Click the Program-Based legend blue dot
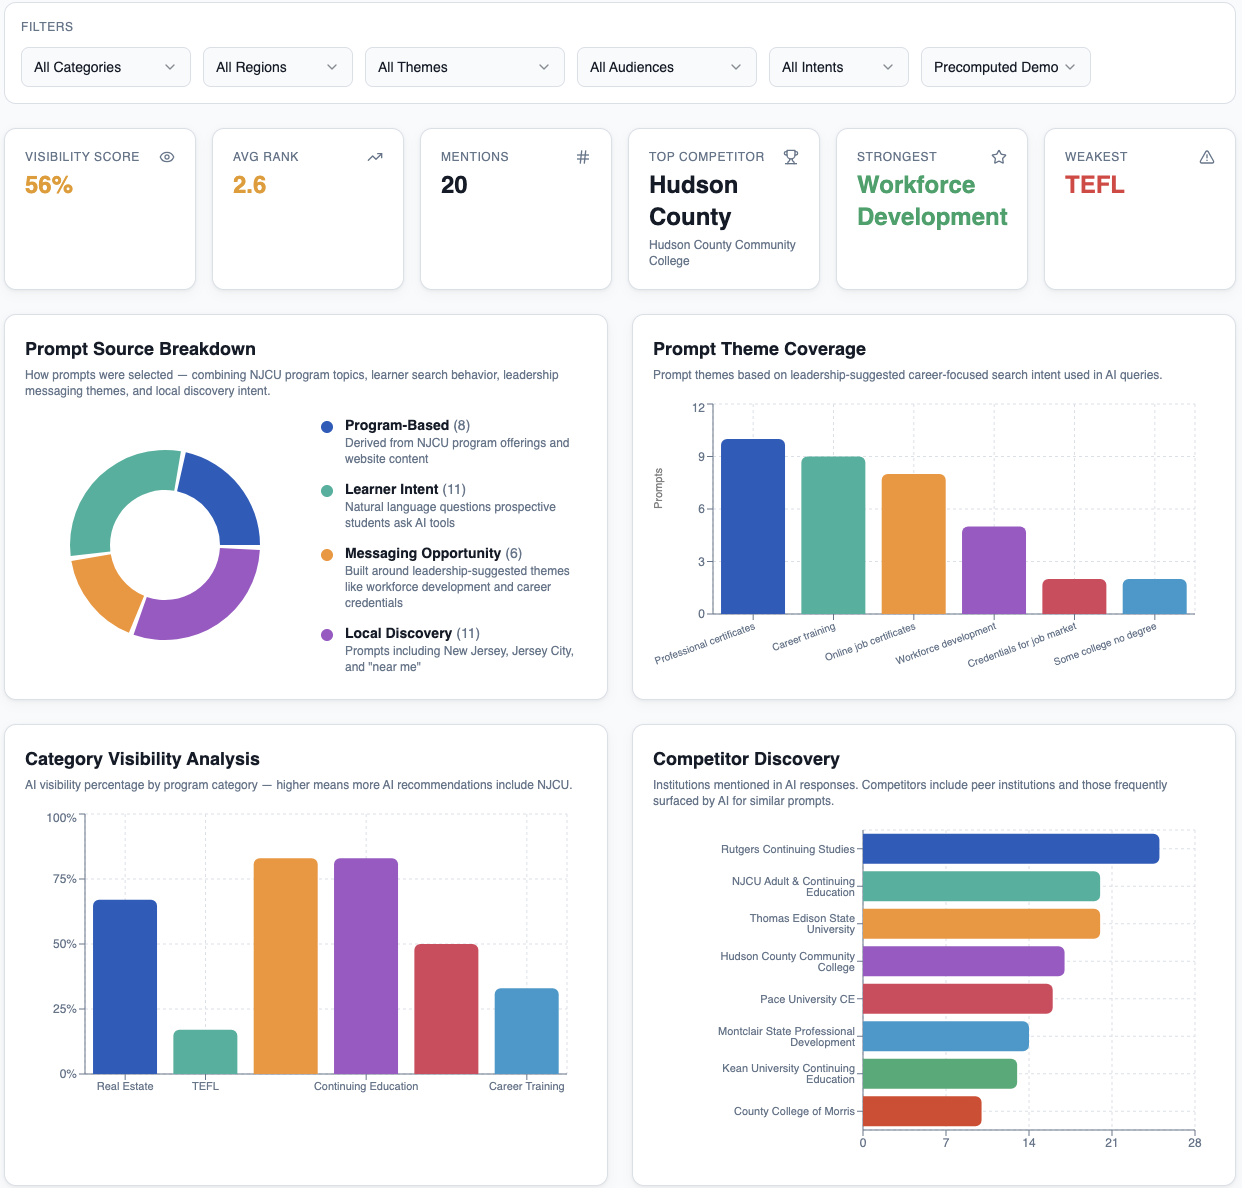Viewport: 1242px width, 1188px height. (327, 427)
